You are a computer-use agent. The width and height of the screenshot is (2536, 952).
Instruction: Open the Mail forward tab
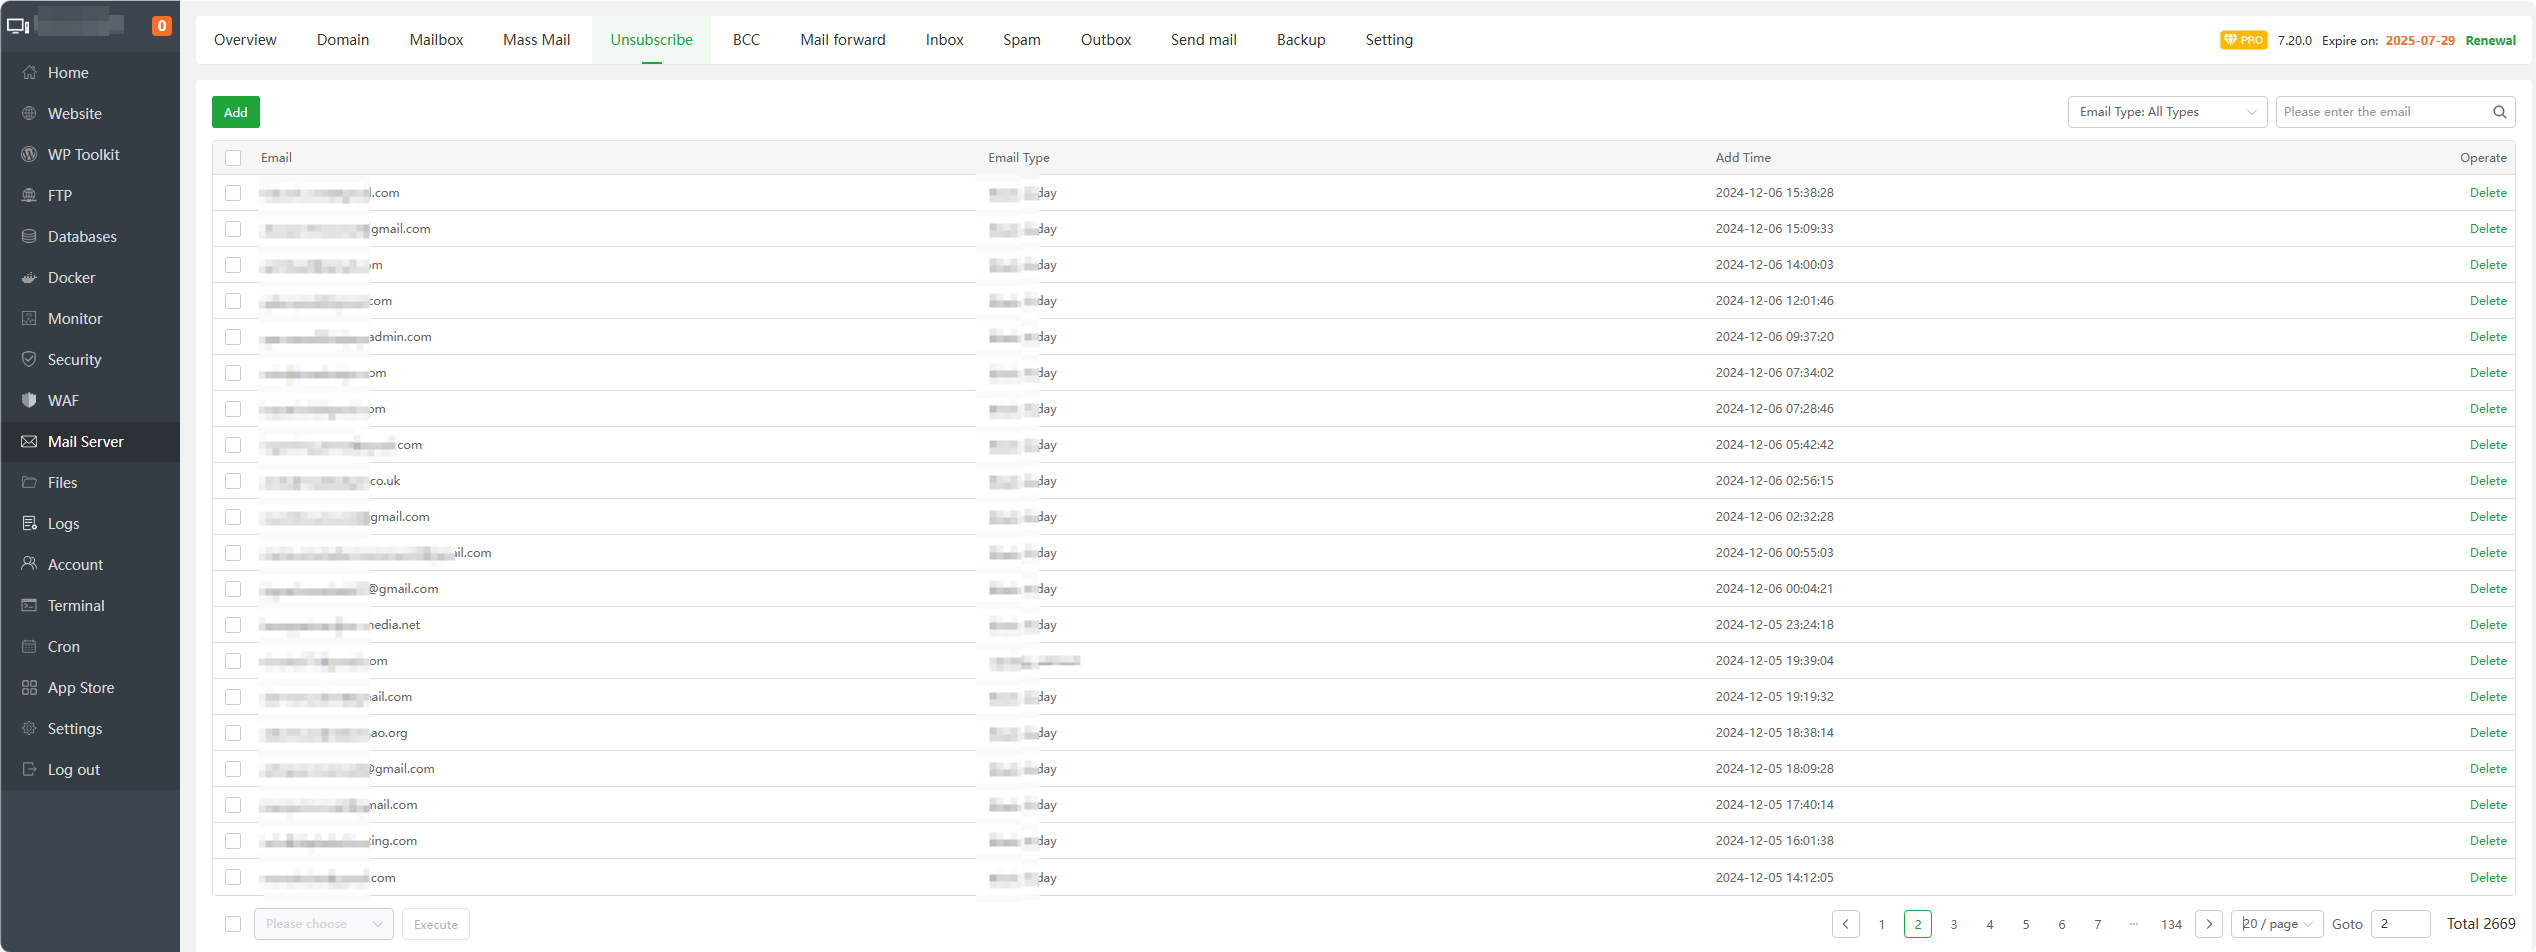[843, 40]
